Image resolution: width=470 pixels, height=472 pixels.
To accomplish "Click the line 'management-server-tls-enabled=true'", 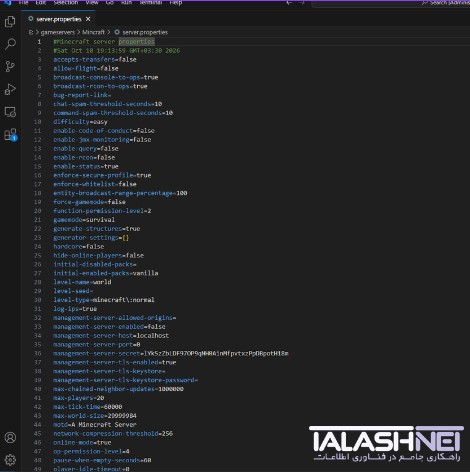I will pos(115,362).
